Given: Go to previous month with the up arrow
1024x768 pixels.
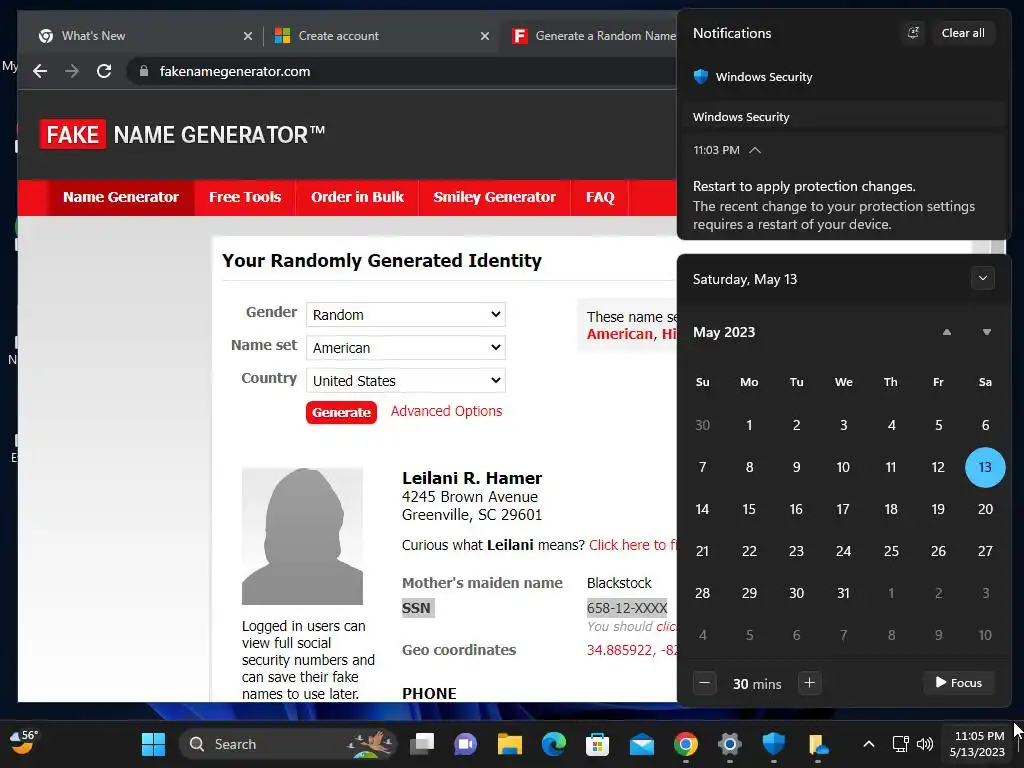Looking at the screenshot, I should click(946, 332).
